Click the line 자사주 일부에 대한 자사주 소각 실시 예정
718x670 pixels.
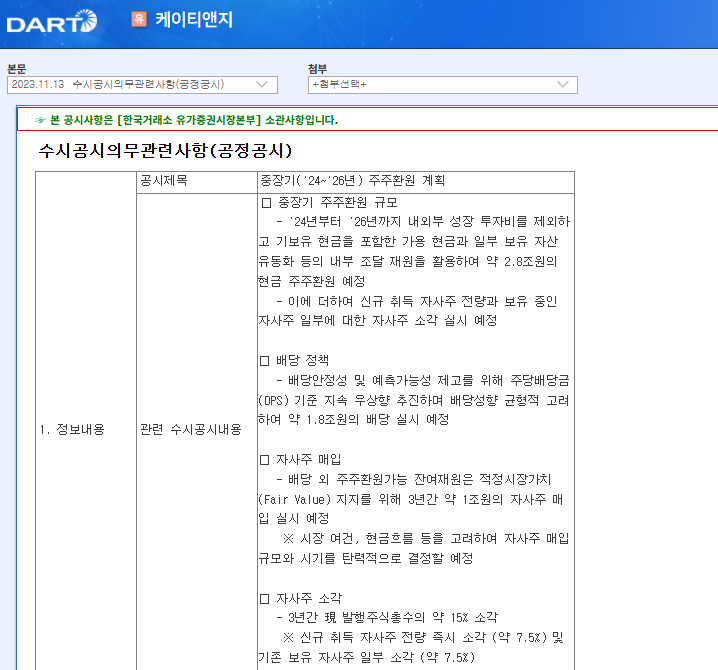coord(378,321)
